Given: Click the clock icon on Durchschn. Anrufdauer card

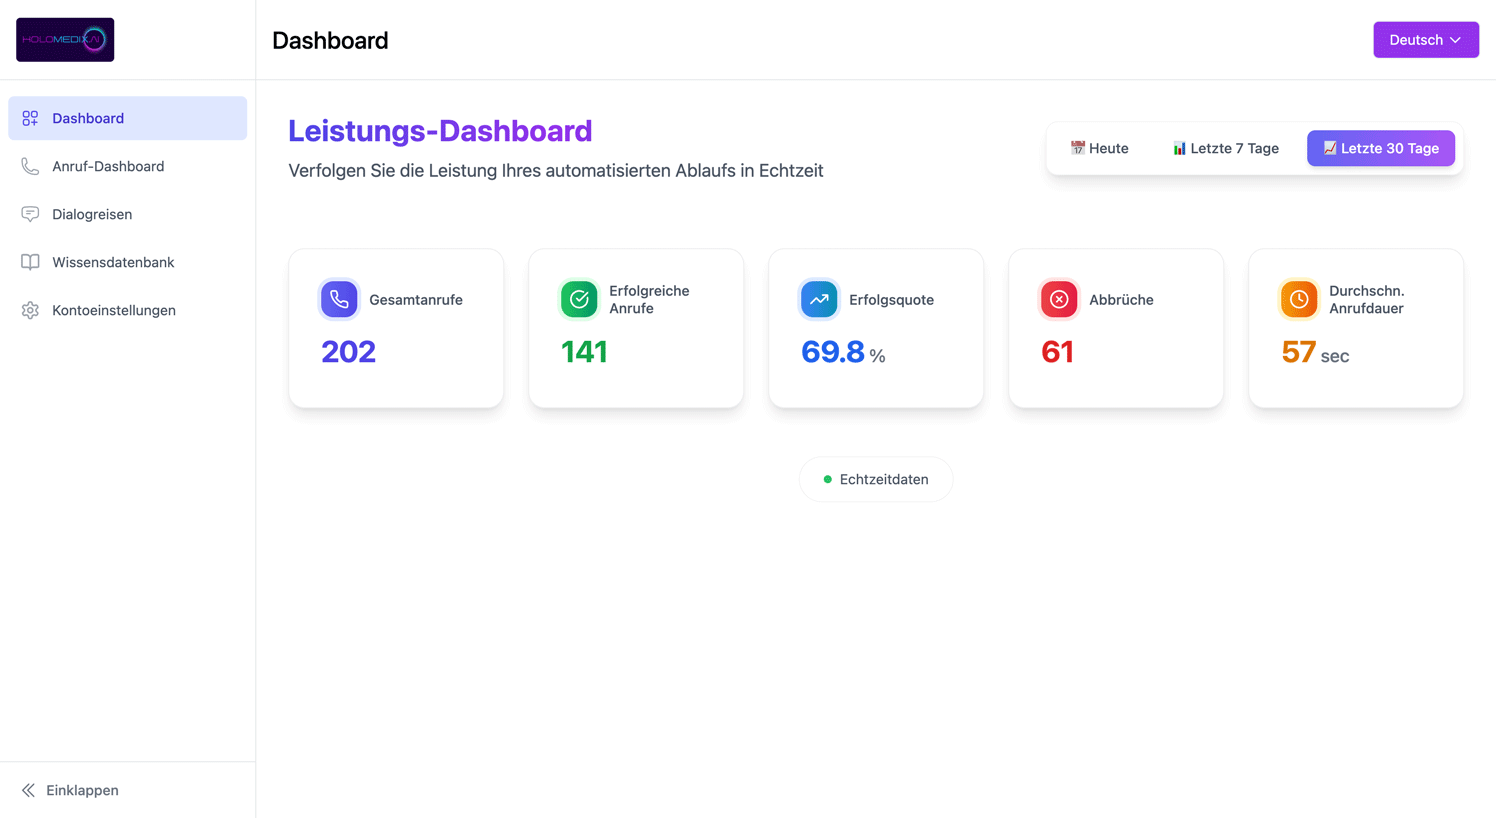Looking at the screenshot, I should (x=1298, y=298).
